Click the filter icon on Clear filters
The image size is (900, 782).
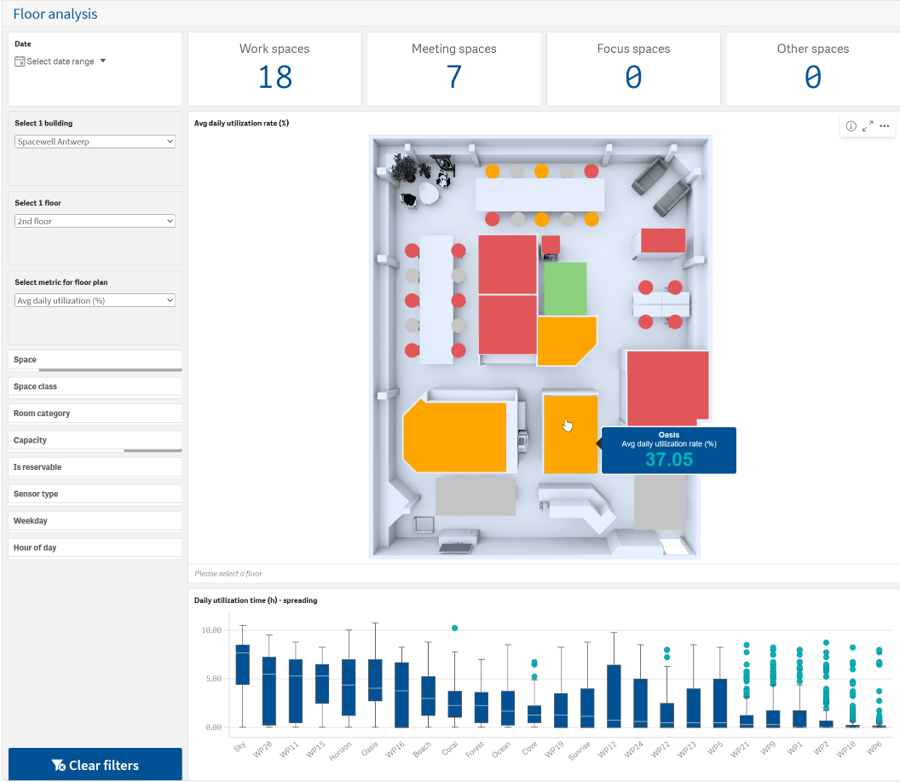click(58, 765)
